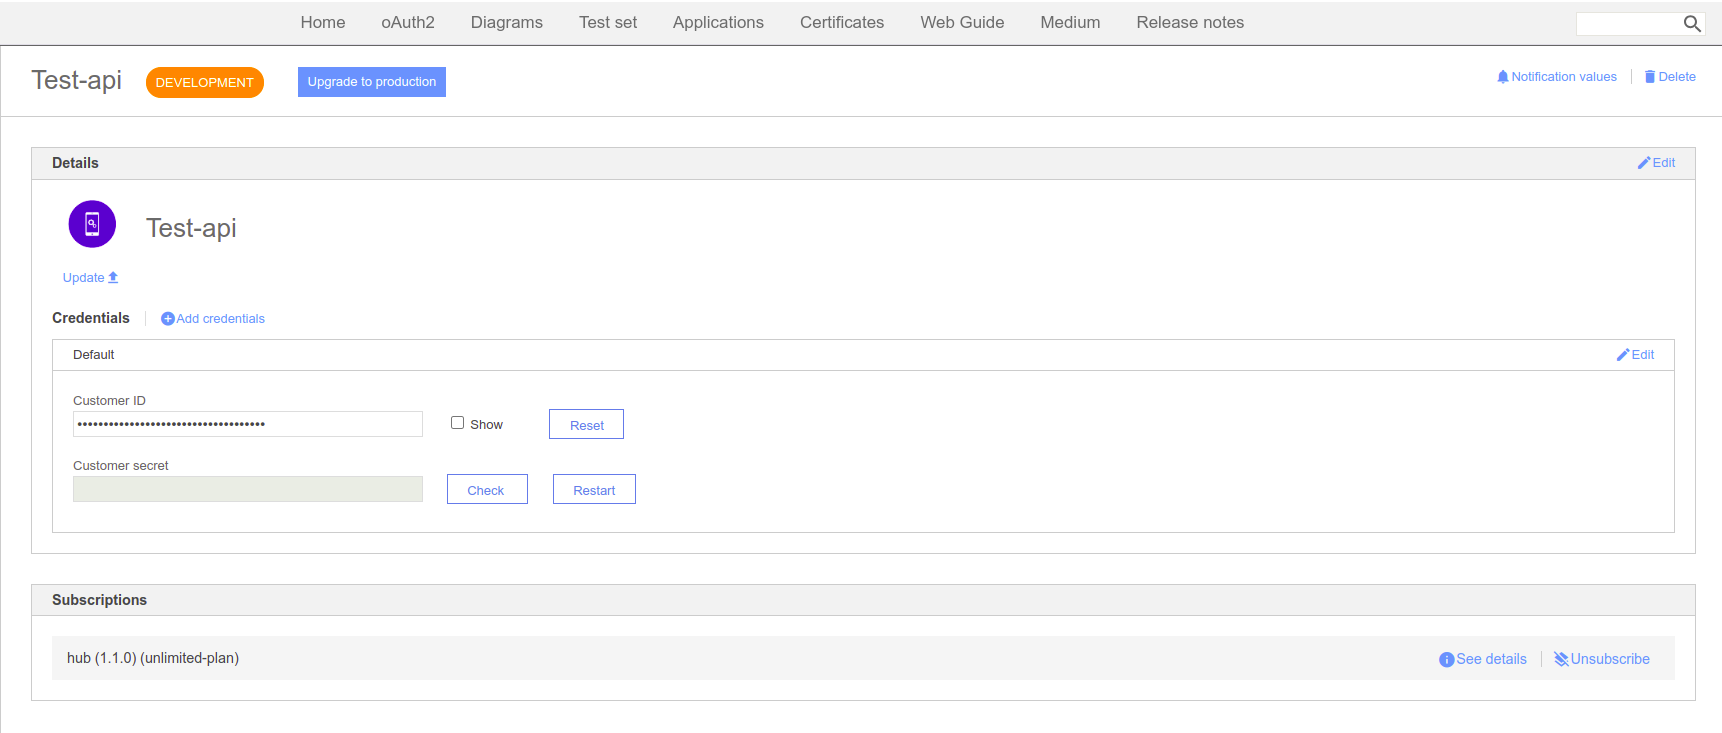The width and height of the screenshot is (1722, 733).
Task: Click the purple Test-api app icon
Action: [x=92, y=224]
